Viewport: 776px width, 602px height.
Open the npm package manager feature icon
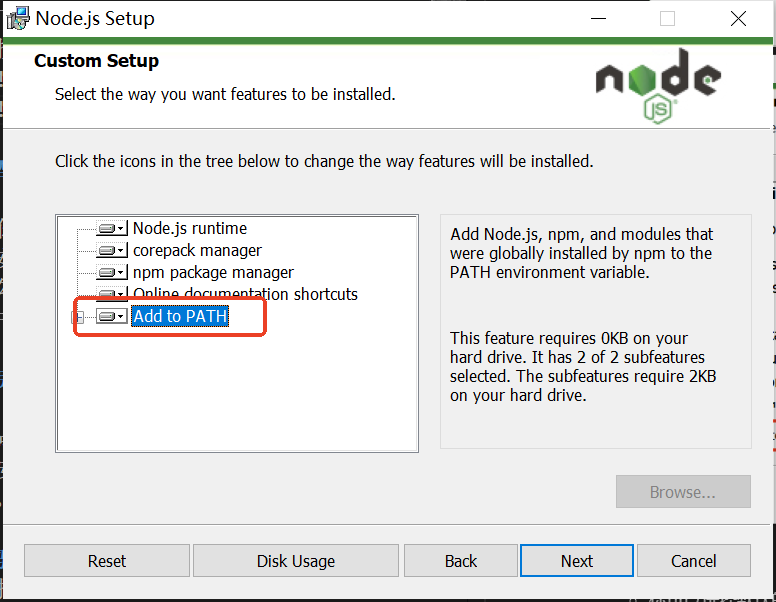click(111, 272)
